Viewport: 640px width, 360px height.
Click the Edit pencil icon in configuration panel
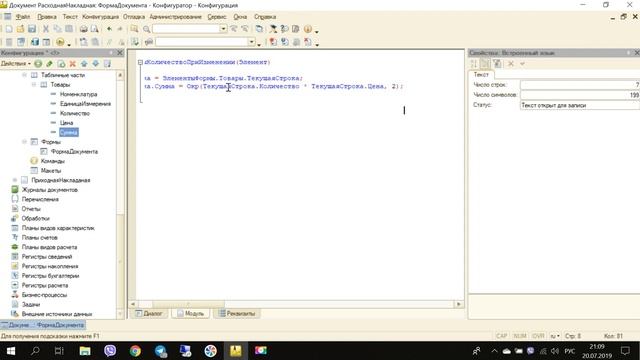point(49,64)
